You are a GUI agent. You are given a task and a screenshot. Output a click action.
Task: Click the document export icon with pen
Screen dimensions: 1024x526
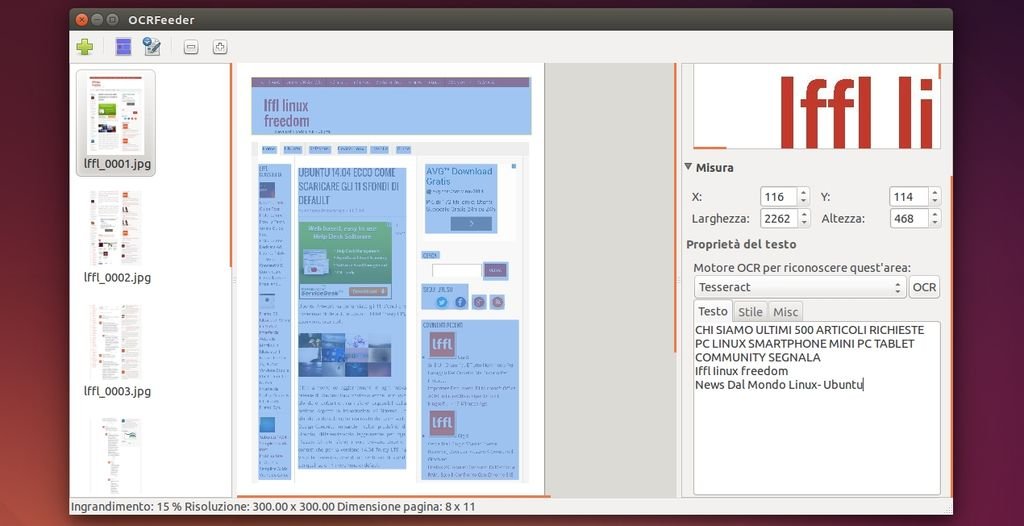[152, 46]
